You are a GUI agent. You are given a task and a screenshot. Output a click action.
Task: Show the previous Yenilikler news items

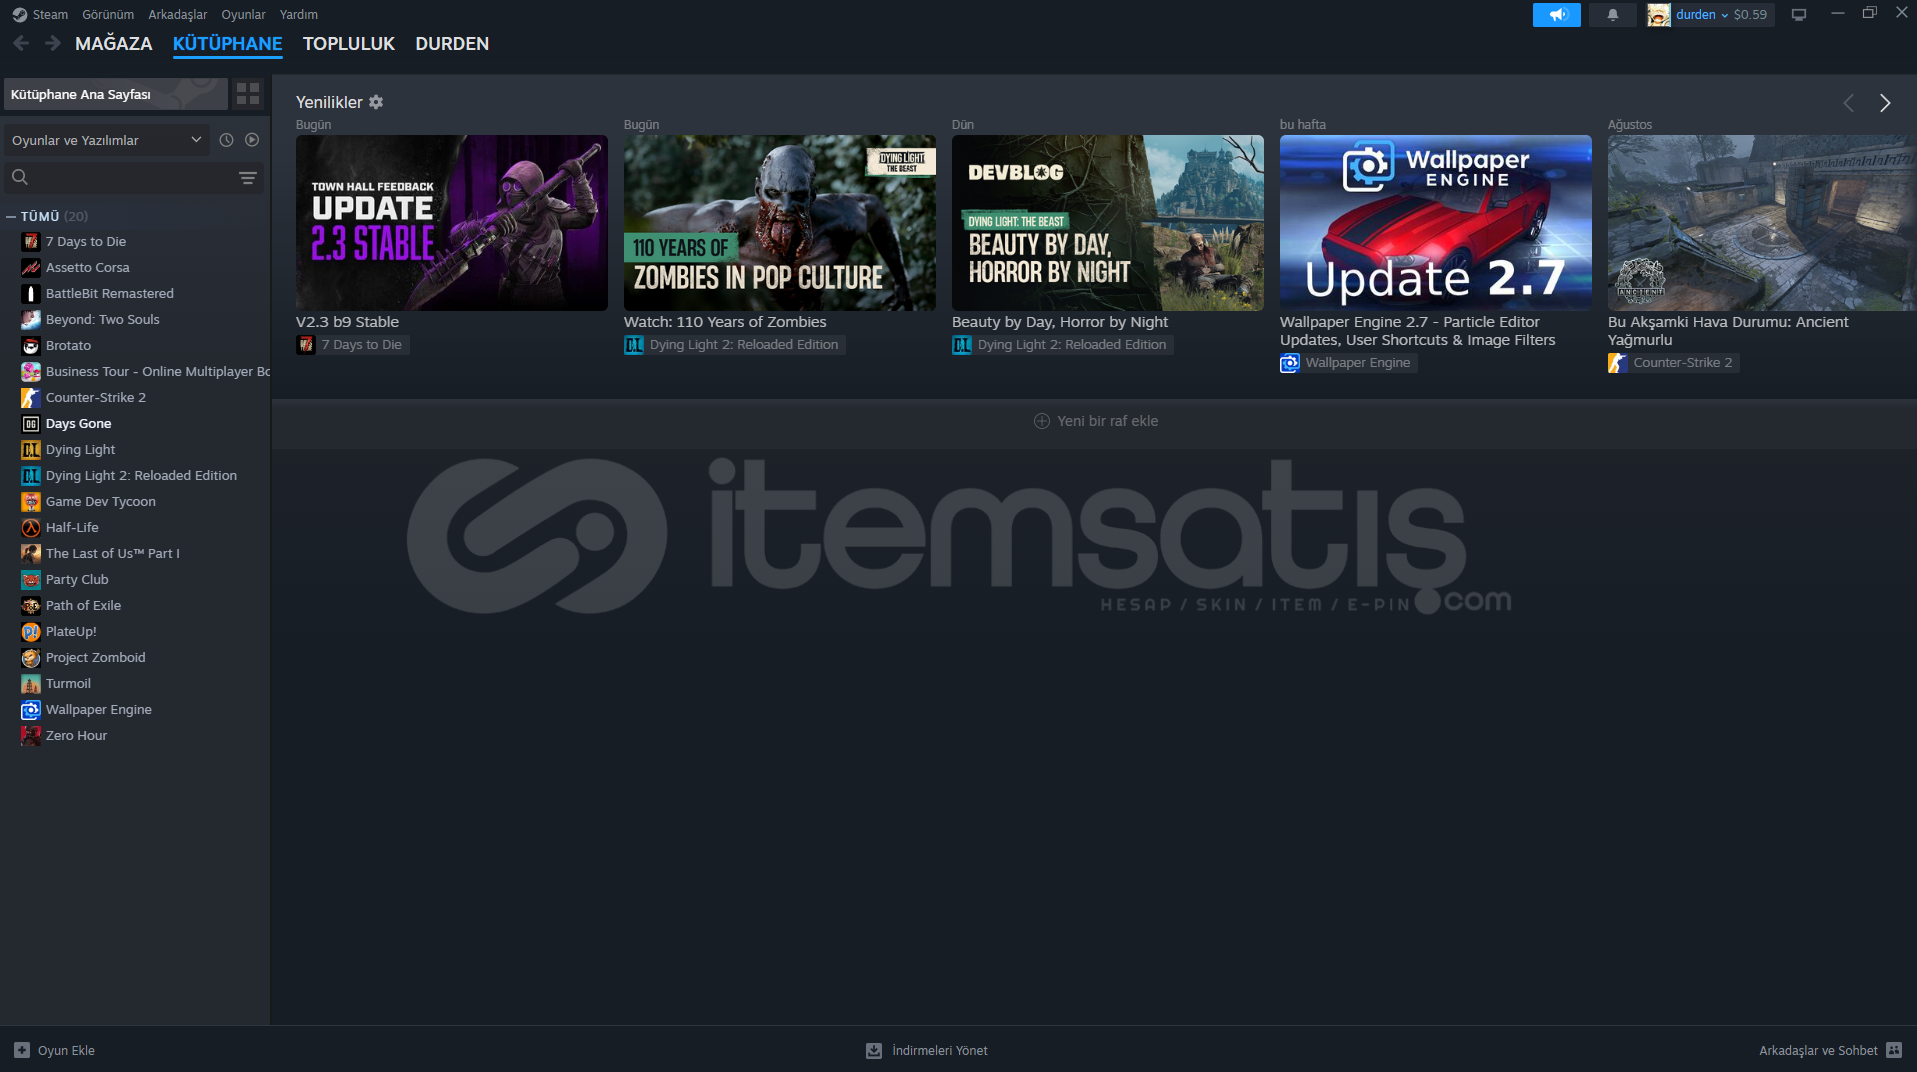(x=1848, y=103)
